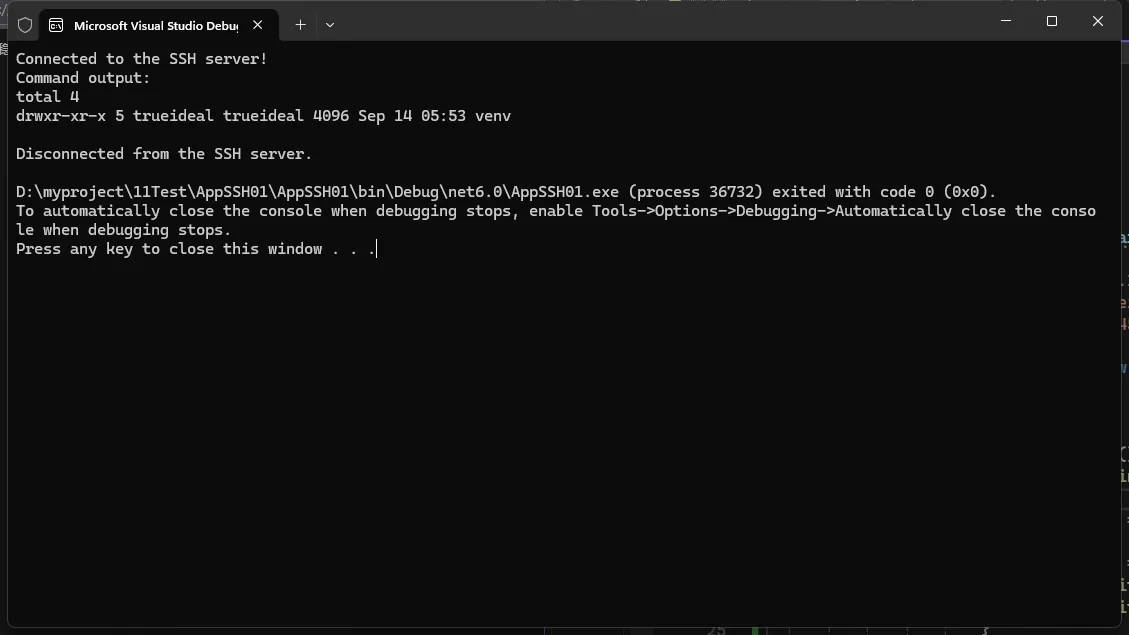This screenshot has width=1129, height=635.
Task: Click the console icon on the tab
Action: 56,25
